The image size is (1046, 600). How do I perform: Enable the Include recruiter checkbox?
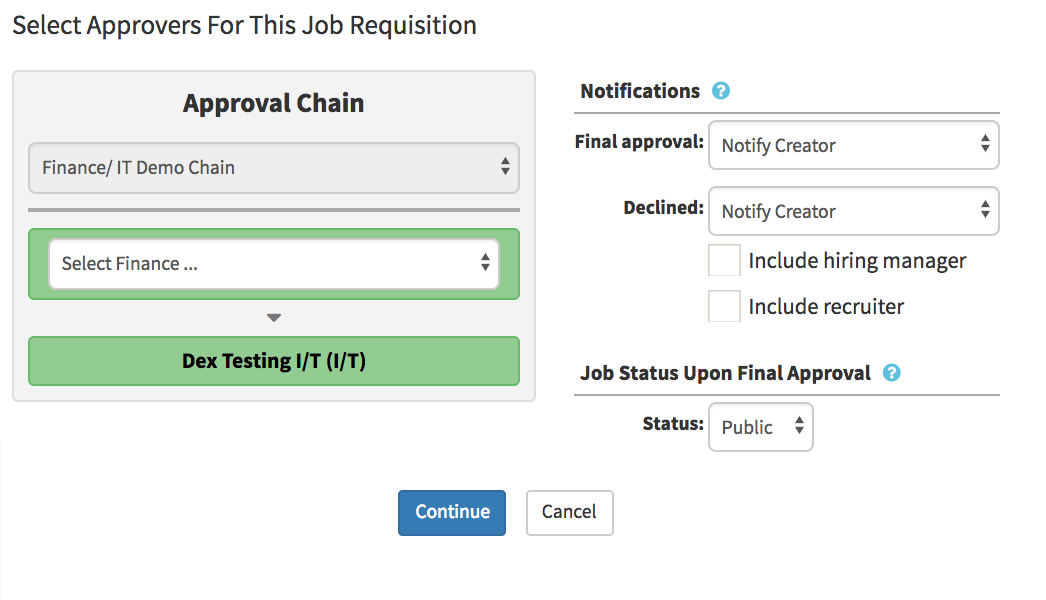click(x=723, y=306)
